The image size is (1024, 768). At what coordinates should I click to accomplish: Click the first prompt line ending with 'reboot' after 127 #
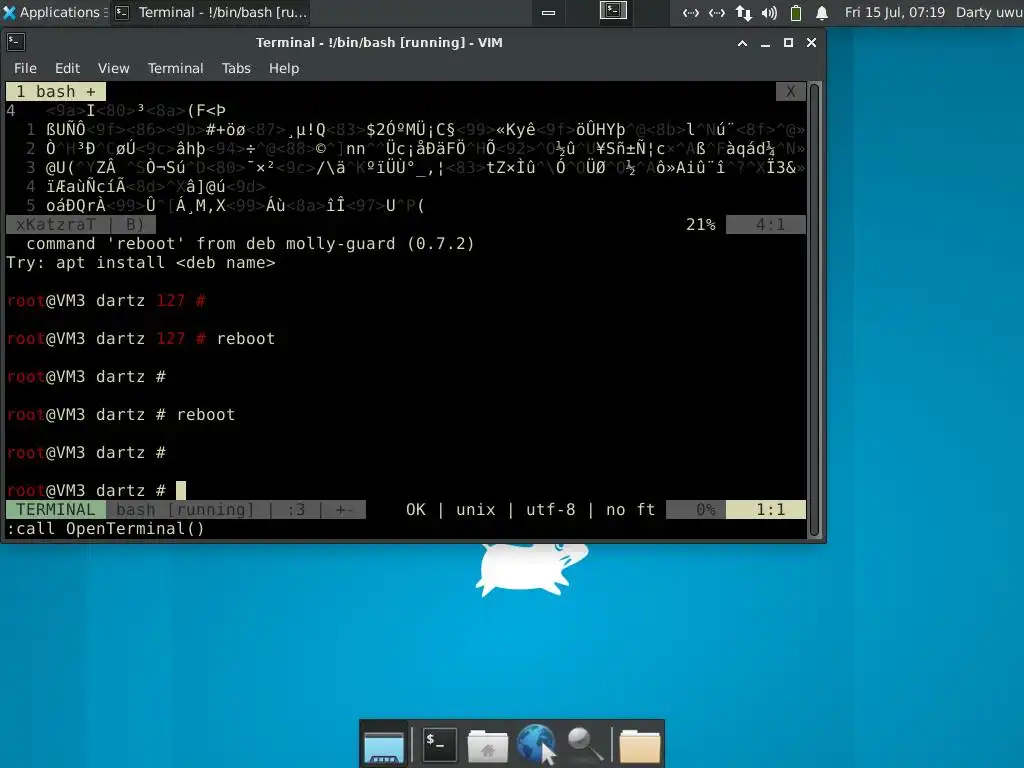click(x=141, y=338)
